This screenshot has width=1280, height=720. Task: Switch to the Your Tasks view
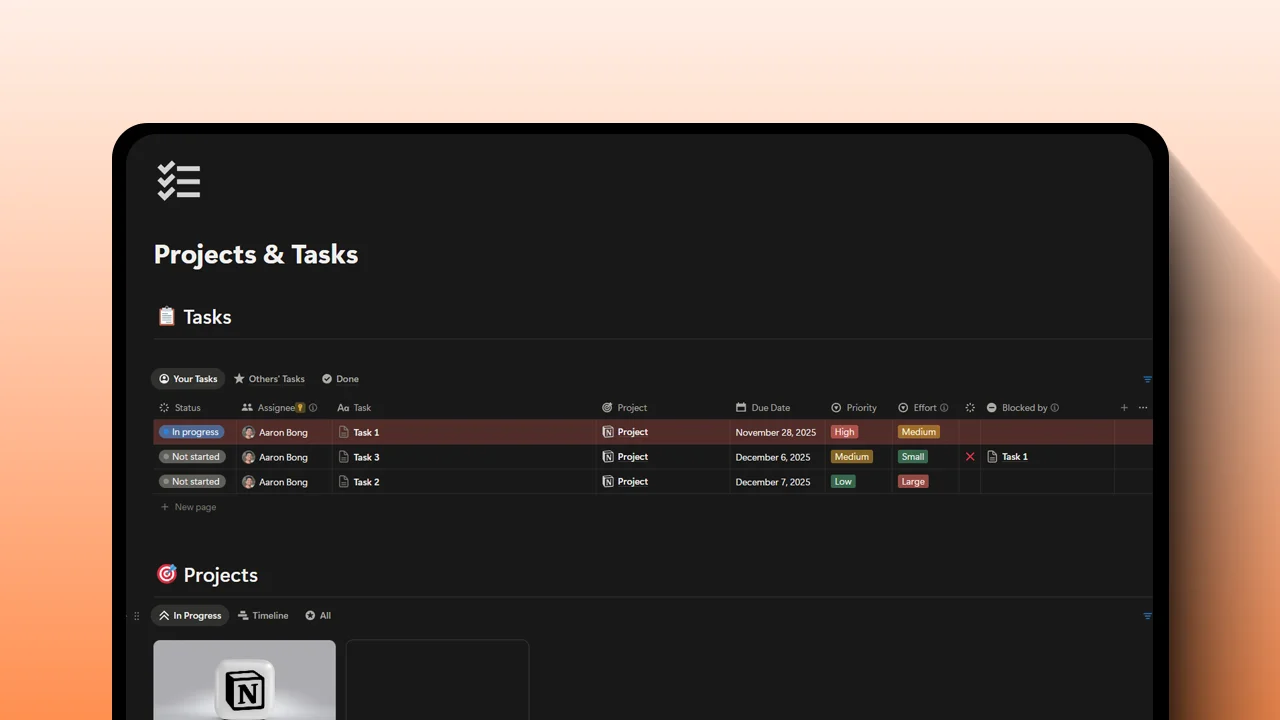click(x=188, y=379)
